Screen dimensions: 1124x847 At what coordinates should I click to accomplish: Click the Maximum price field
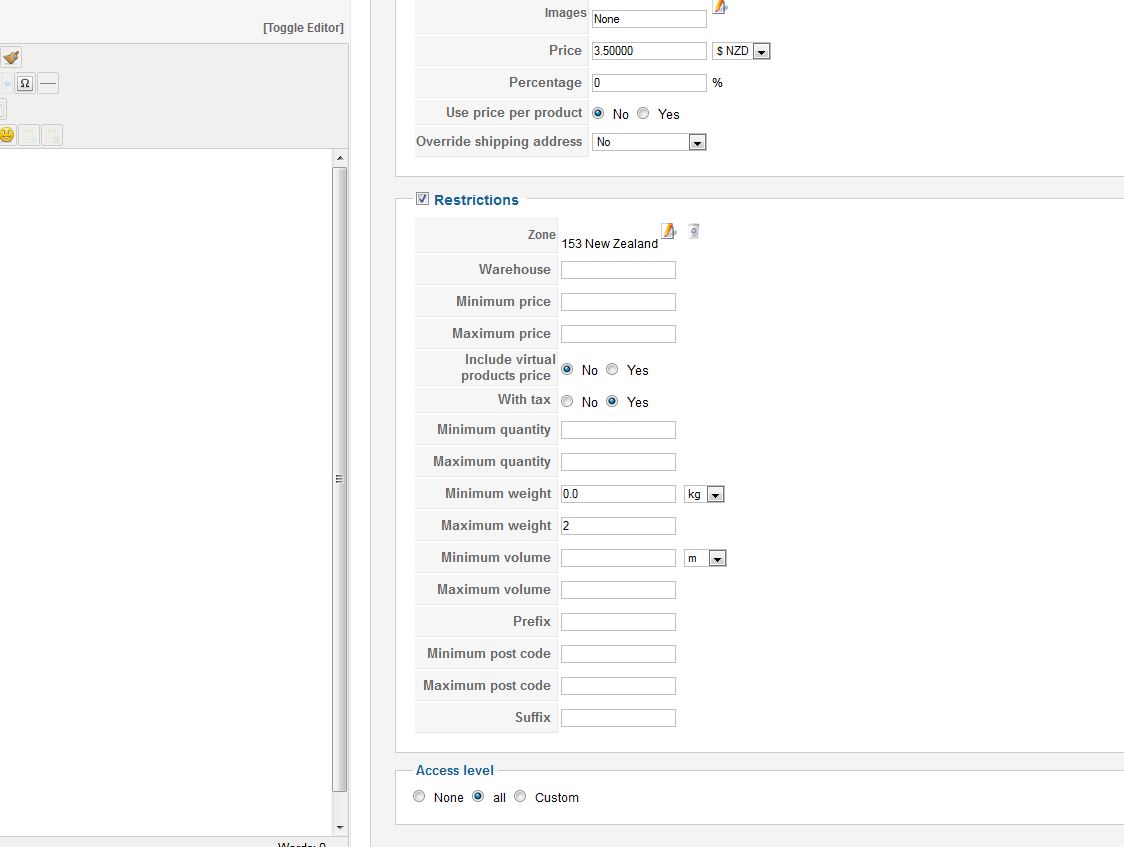tap(618, 333)
